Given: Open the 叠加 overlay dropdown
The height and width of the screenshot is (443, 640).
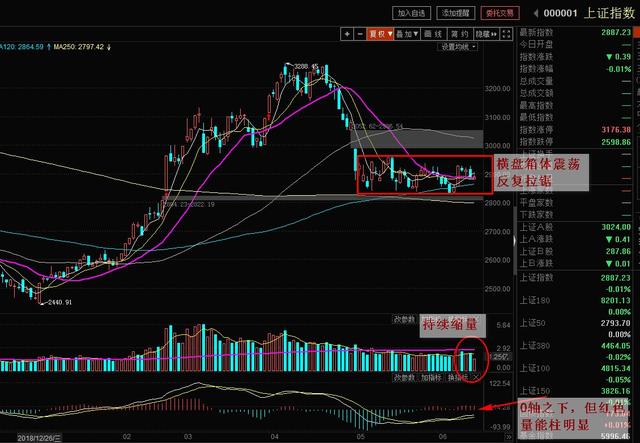Looking at the screenshot, I should coord(405,33).
